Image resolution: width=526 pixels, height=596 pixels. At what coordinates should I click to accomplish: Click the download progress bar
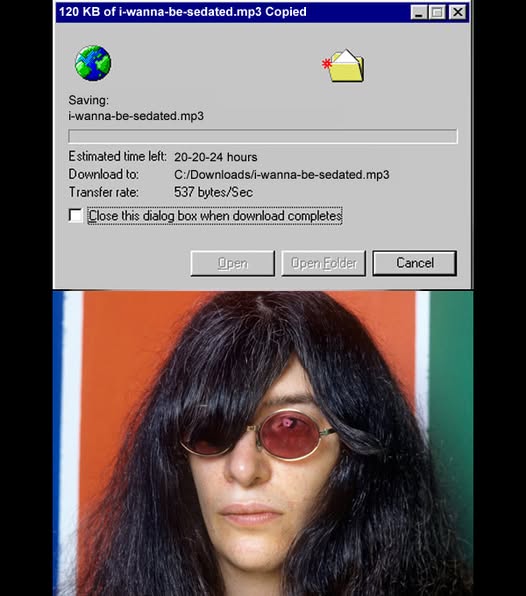(x=263, y=136)
